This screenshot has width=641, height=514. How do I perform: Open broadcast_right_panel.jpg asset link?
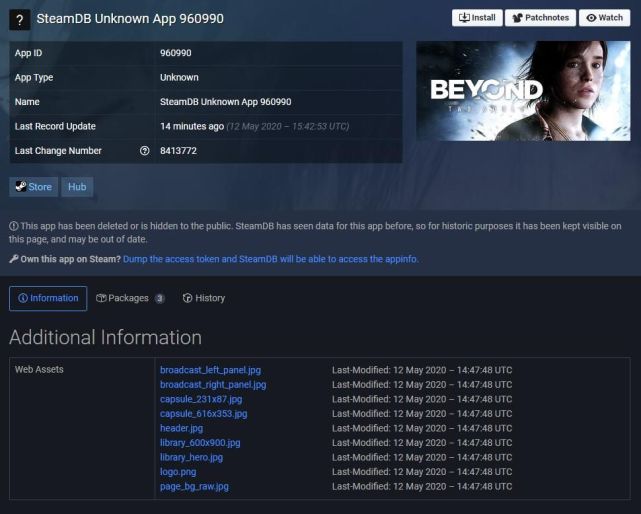tap(213, 385)
